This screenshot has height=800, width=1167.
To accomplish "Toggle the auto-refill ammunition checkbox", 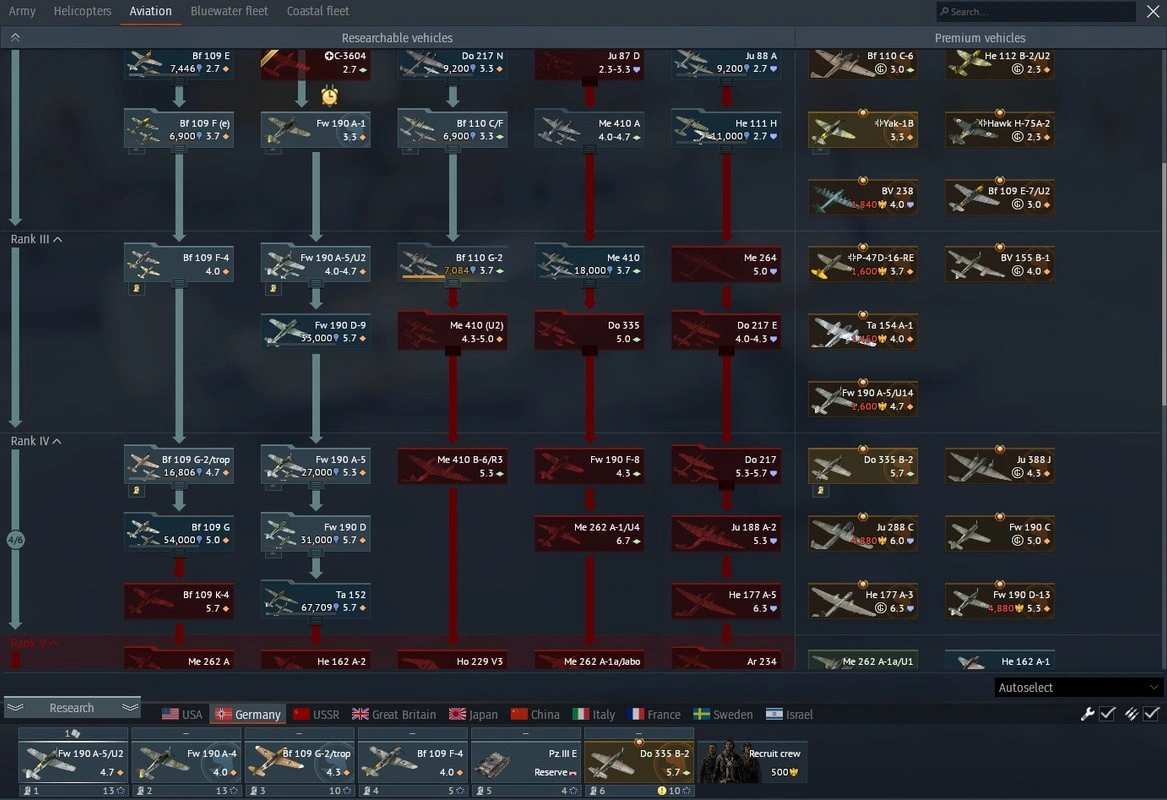I will pyautogui.click(x=1151, y=713).
